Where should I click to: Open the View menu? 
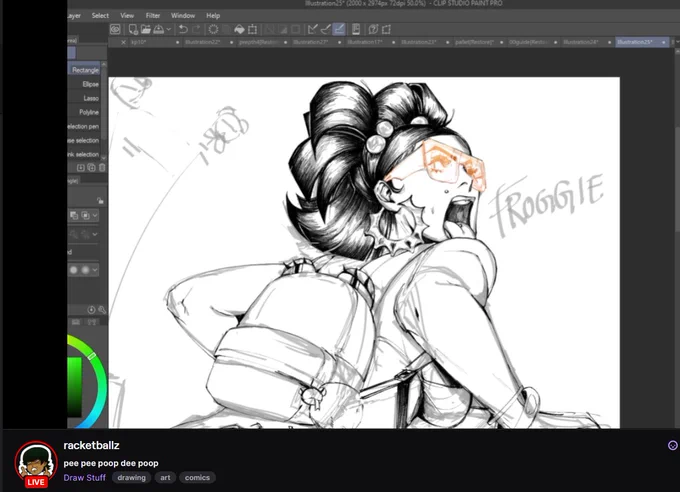coord(127,16)
